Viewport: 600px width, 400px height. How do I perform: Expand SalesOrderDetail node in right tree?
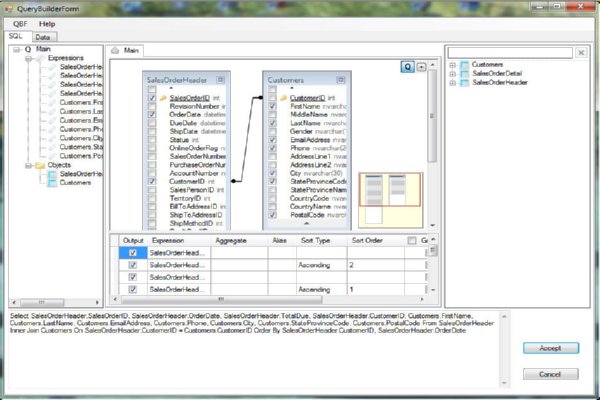453,73
